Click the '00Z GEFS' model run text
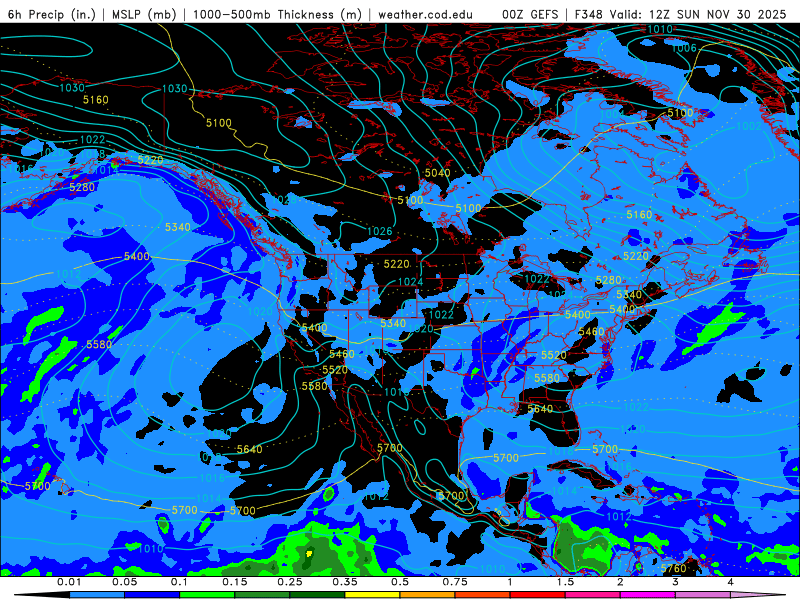800x600 pixels. (x=530, y=14)
